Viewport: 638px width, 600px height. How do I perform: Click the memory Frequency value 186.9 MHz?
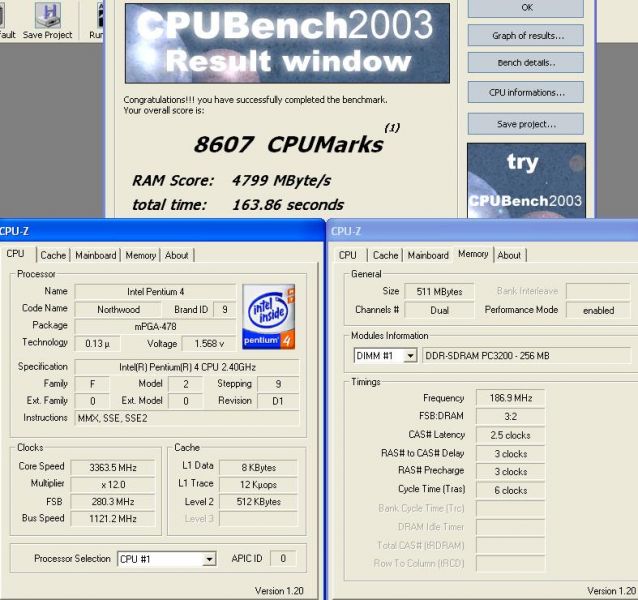(511, 398)
